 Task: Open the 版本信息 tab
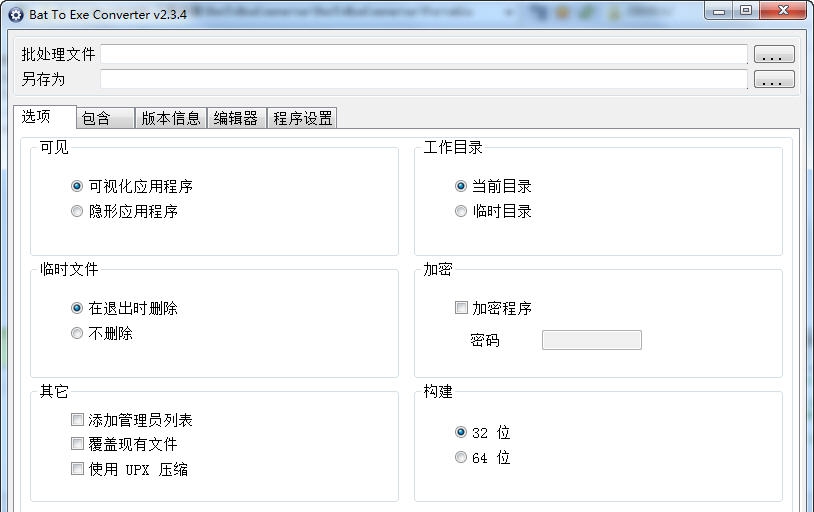click(x=171, y=118)
